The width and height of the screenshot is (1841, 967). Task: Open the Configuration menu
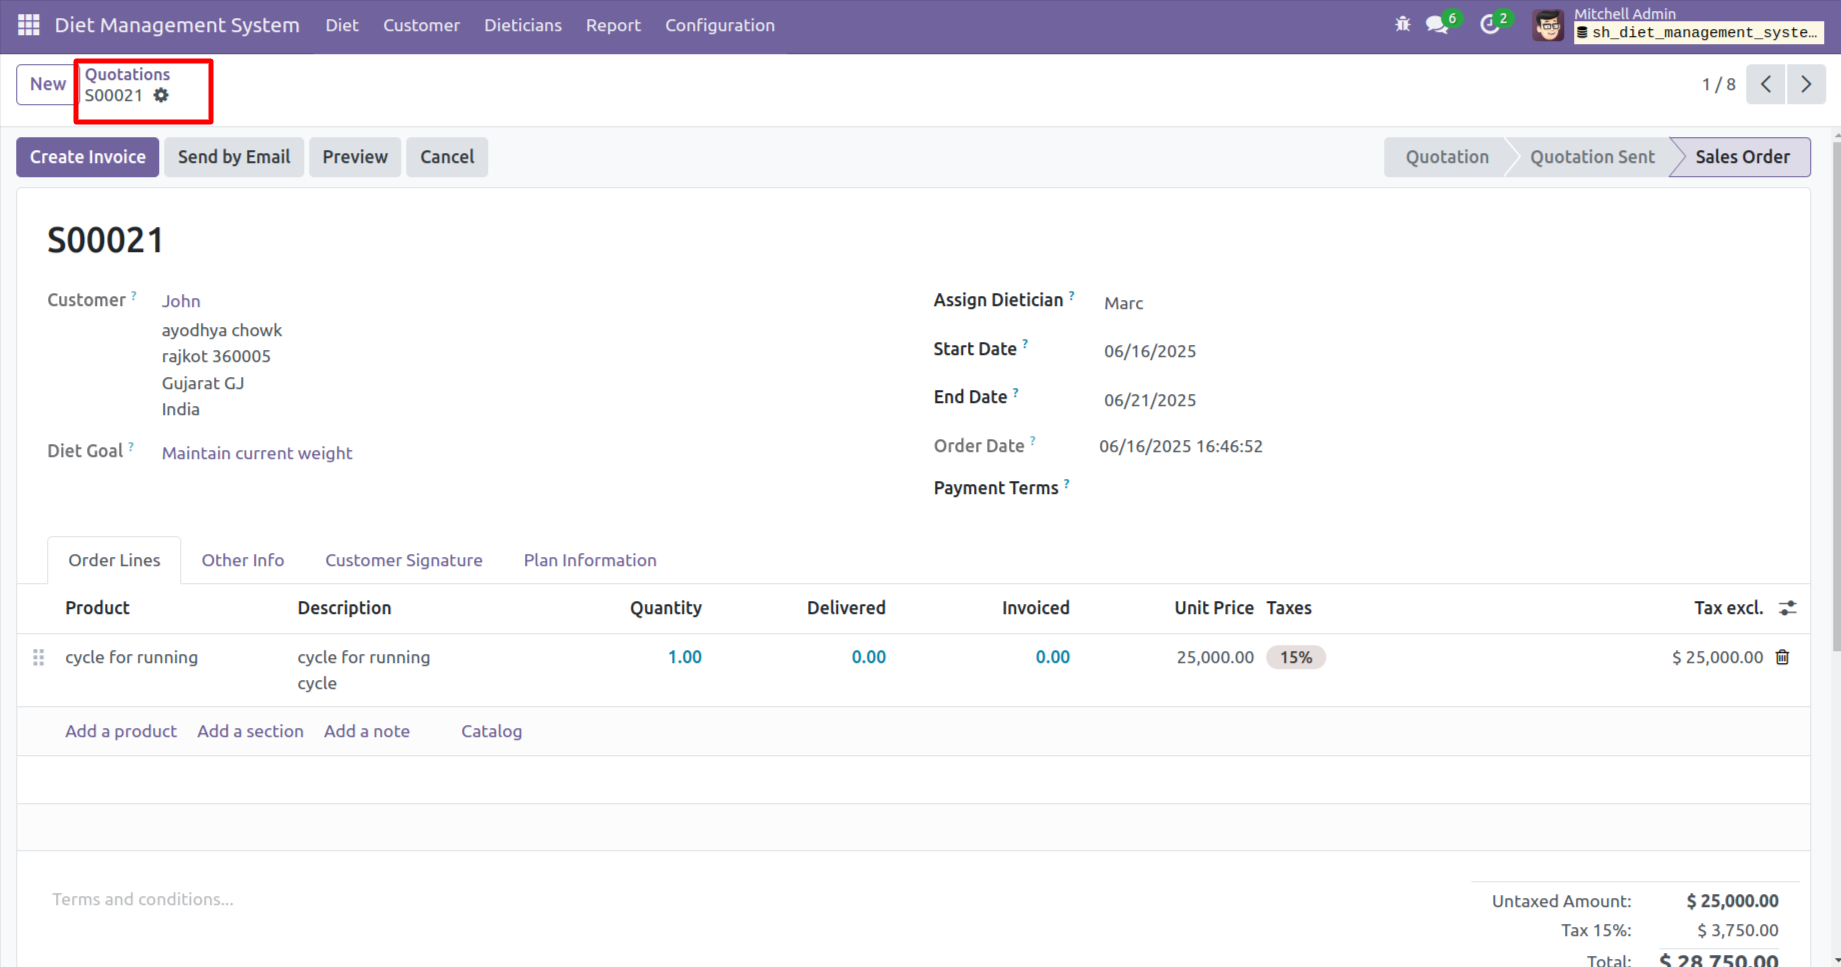pos(719,26)
